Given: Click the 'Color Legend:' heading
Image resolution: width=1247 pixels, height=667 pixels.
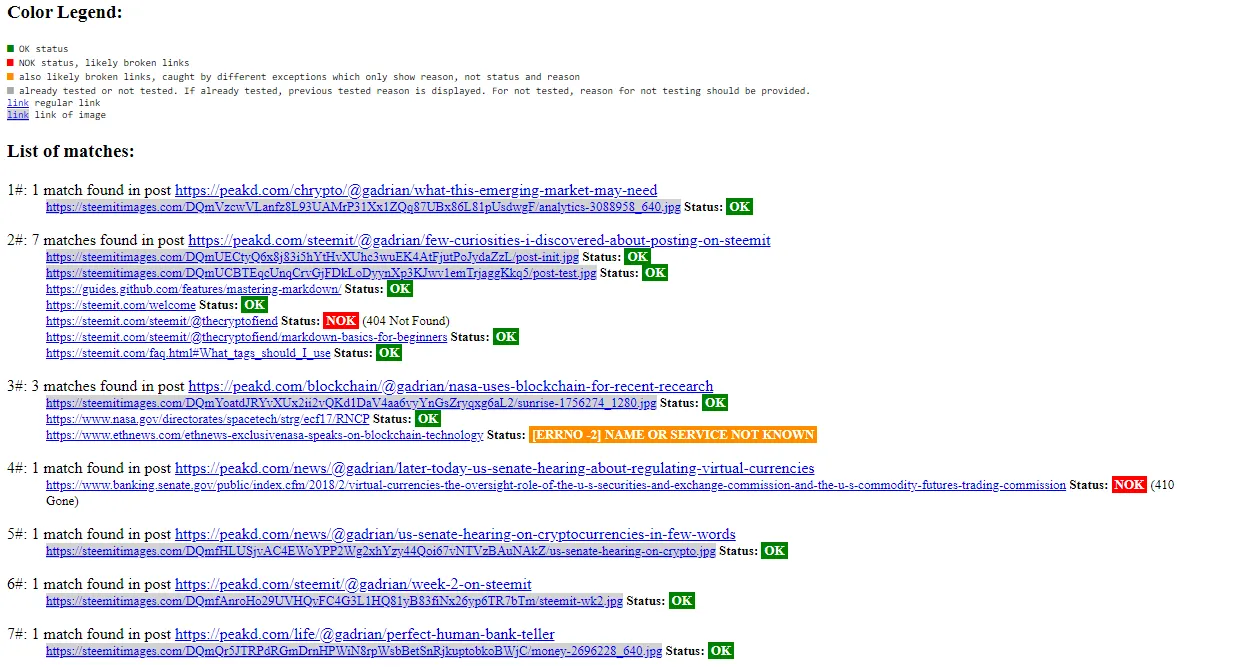Looking at the screenshot, I should 65,13.
